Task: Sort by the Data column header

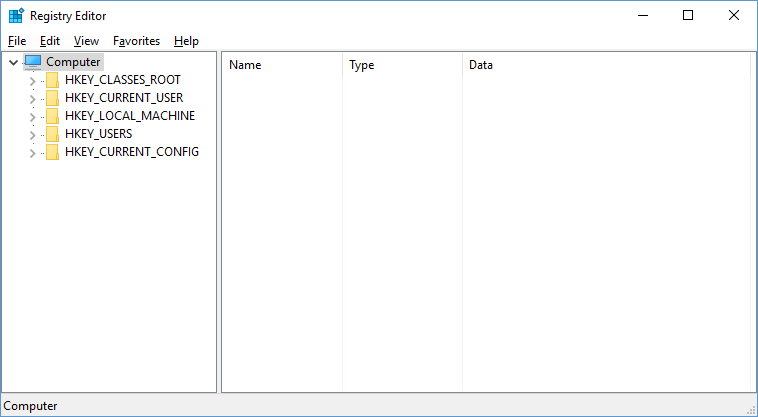Action: [x=606, y=65]
